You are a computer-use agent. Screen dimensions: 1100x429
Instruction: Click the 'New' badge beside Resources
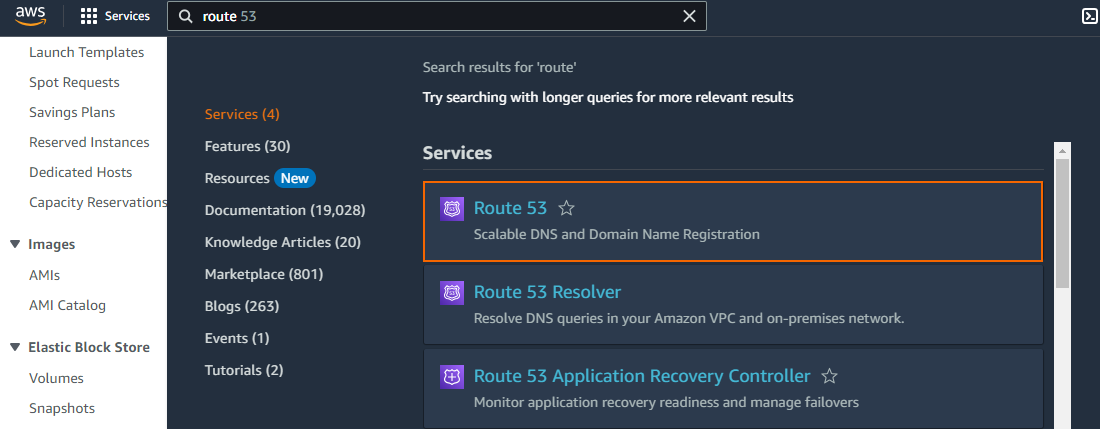(295, 178)
